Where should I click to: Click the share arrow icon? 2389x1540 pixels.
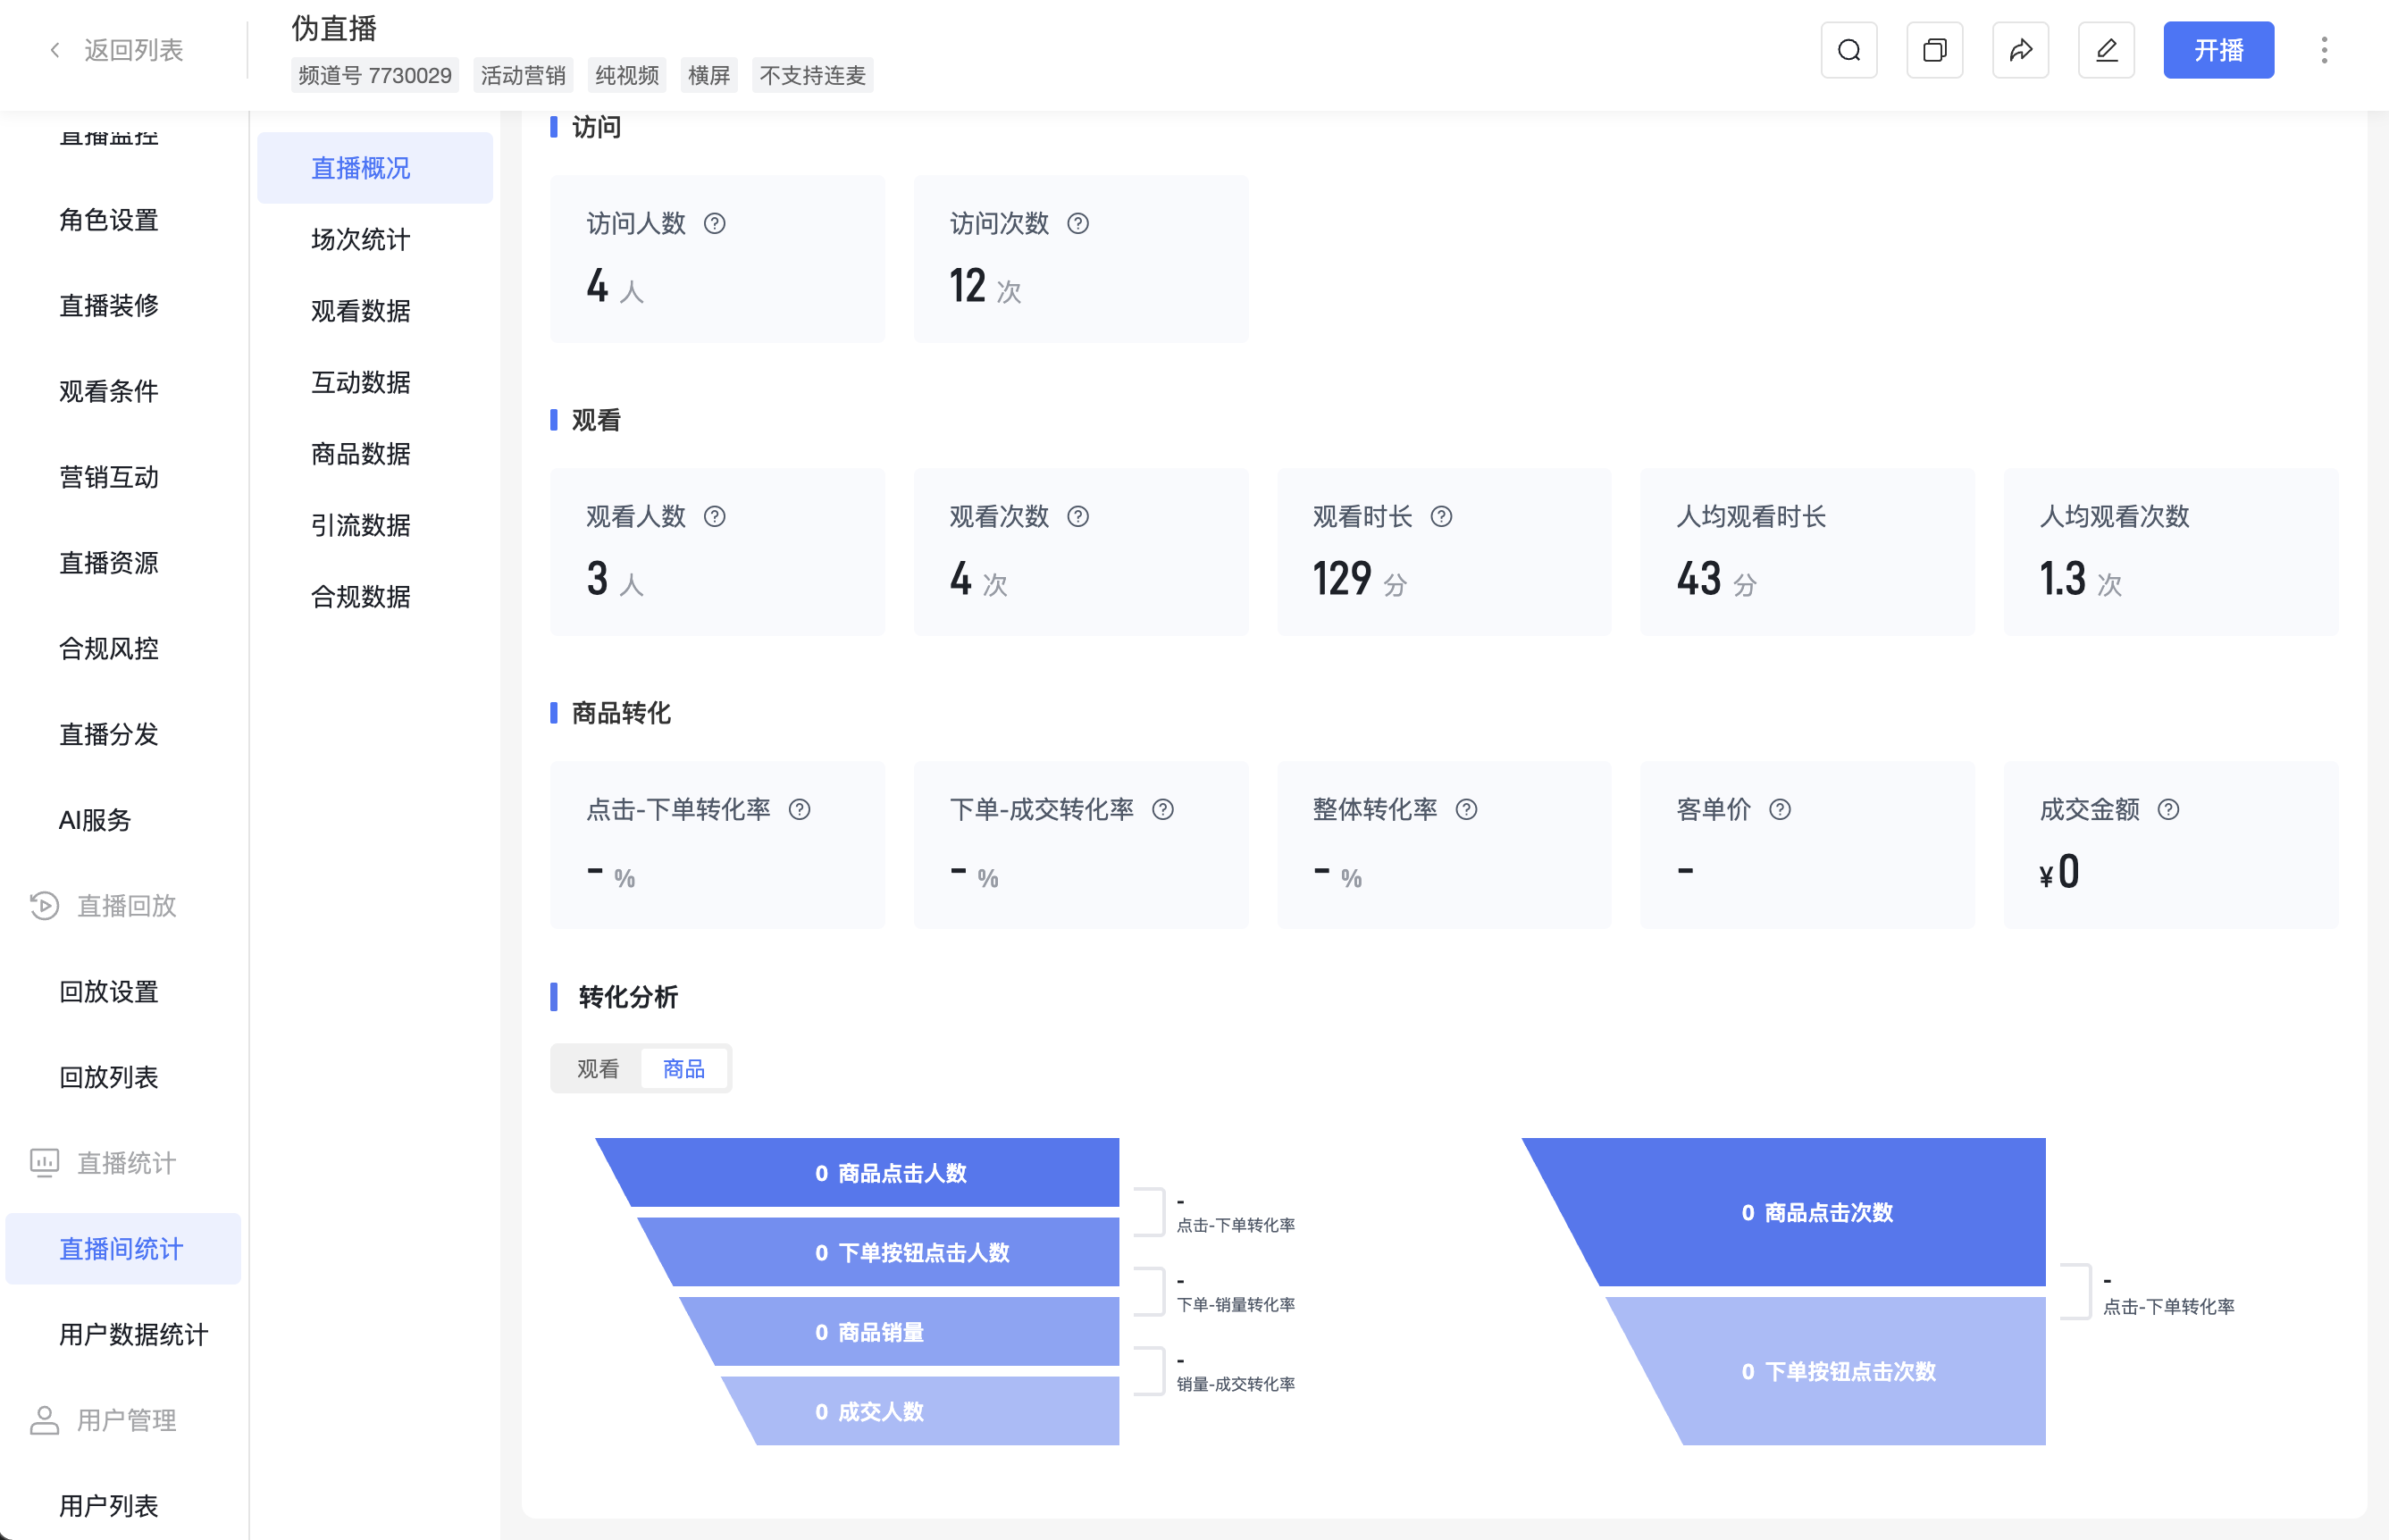point(2021,50)
